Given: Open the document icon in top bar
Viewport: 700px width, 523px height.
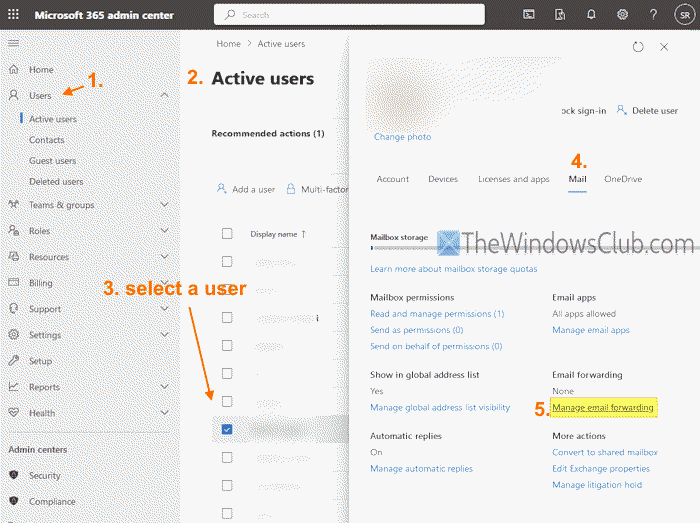Looking at the screenshot, I should 560,15.
